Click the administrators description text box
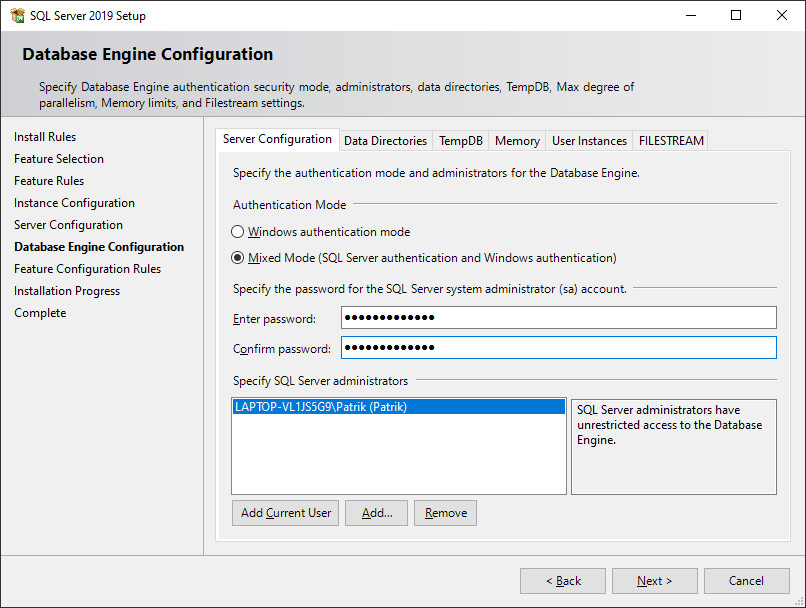The image size is (806, 608). pyautogui.click(x=673, y=447)
